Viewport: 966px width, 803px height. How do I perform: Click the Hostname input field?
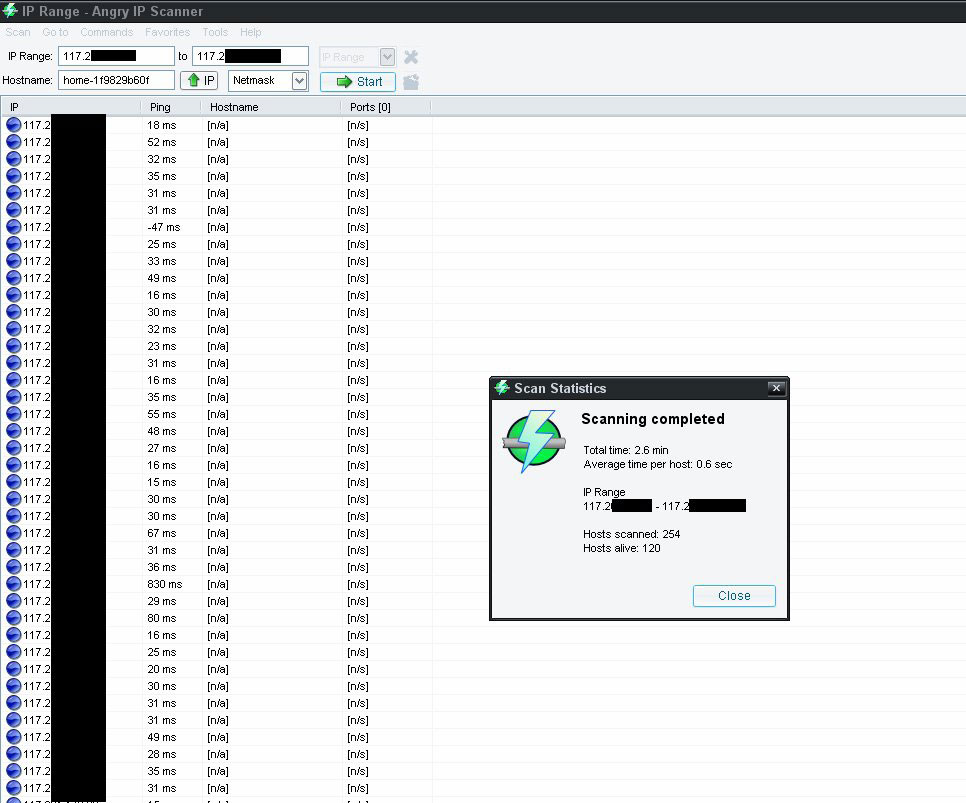tap(116, 80)
